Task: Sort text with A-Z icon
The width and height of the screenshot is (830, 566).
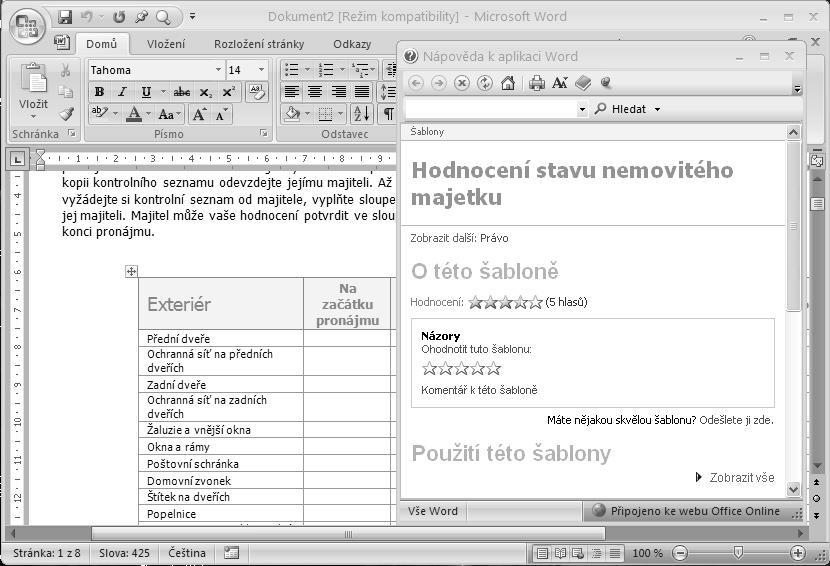Action: [362, 113]
